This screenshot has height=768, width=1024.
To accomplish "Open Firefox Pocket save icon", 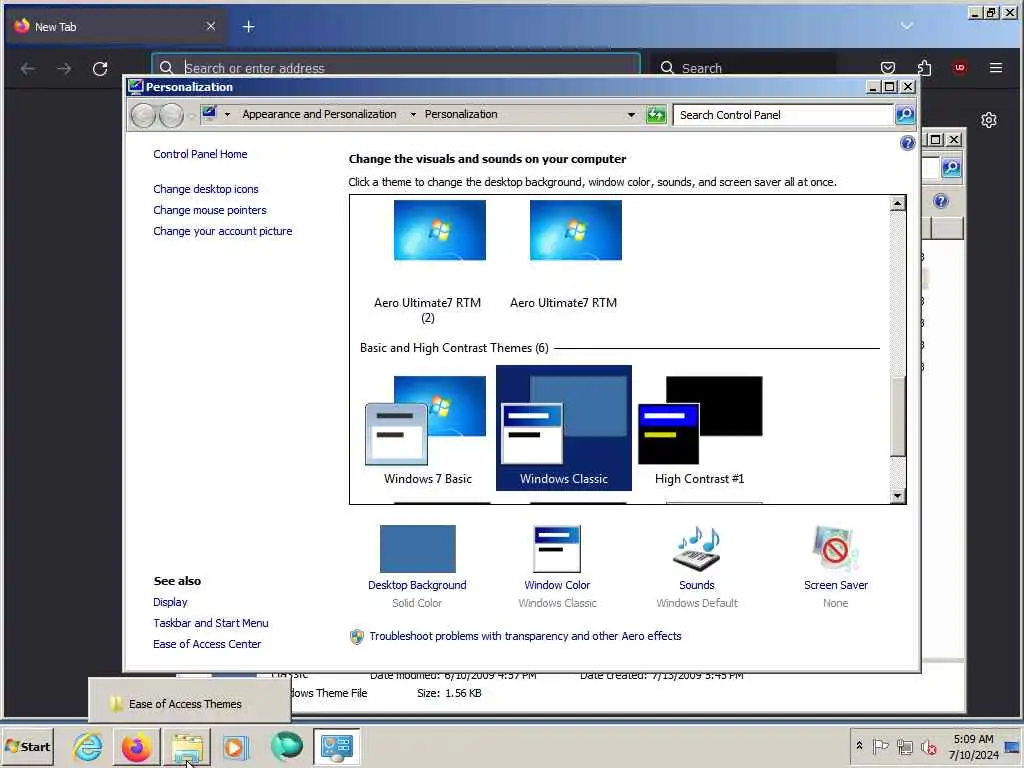I will pos(888,68).
